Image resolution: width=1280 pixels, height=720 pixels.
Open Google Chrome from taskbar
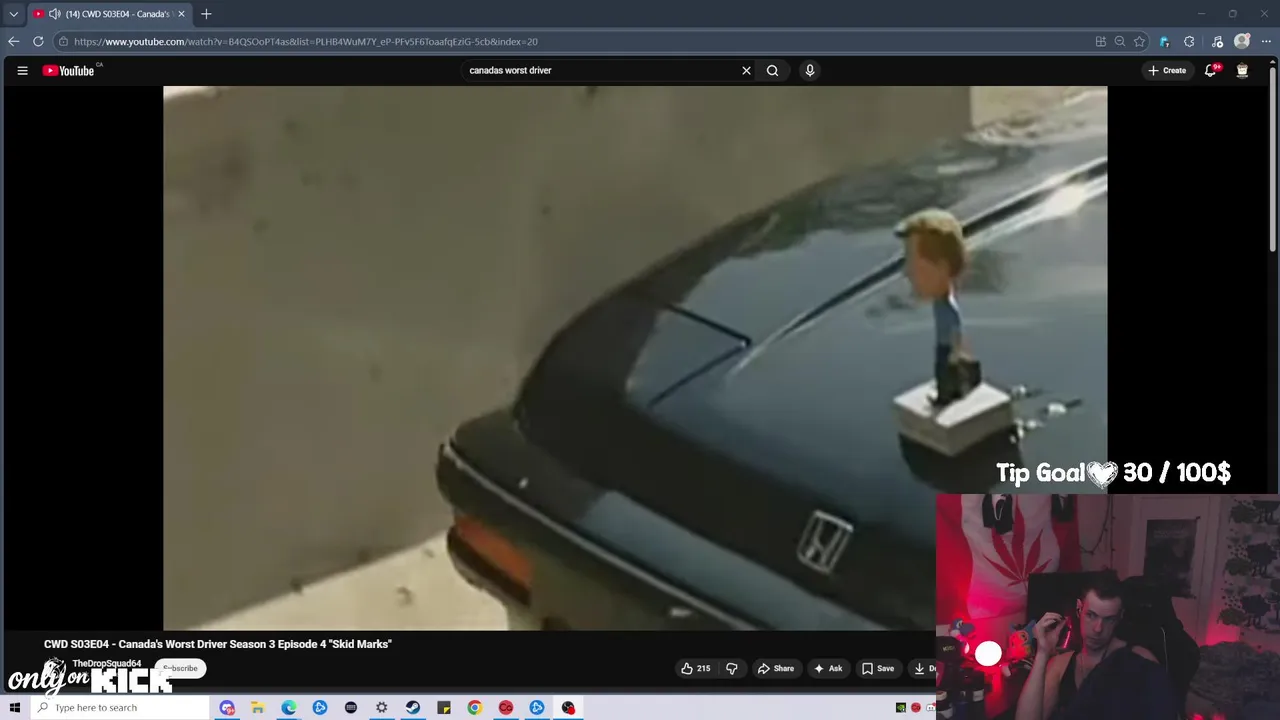(474, 707)
